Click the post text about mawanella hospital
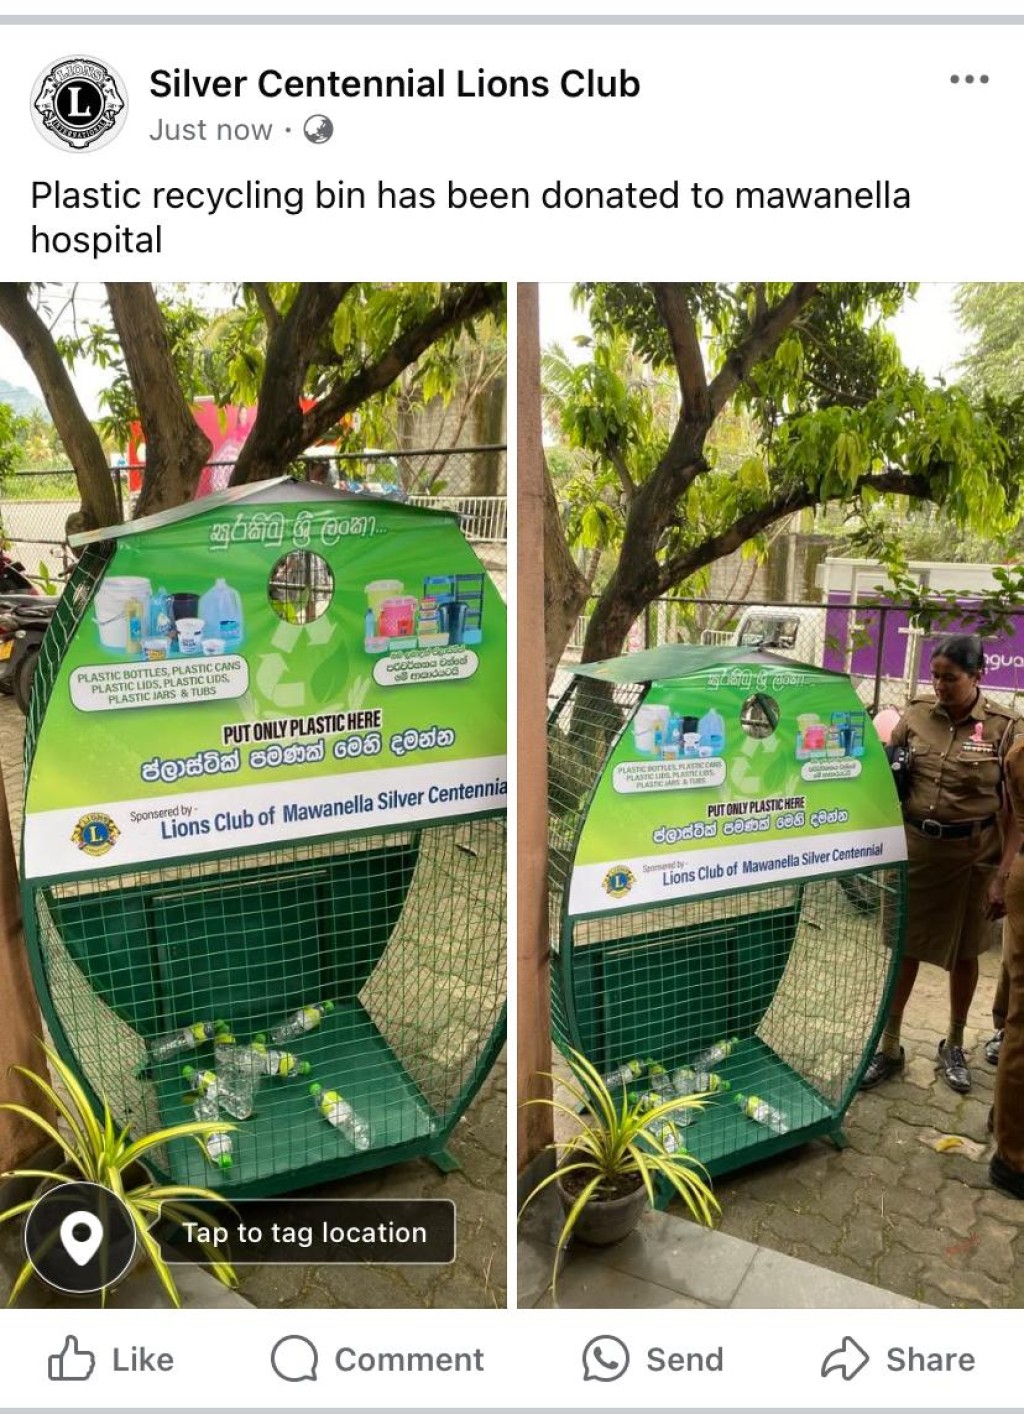This screenshot has height=1414, width=1024. [x=470, y=217]
